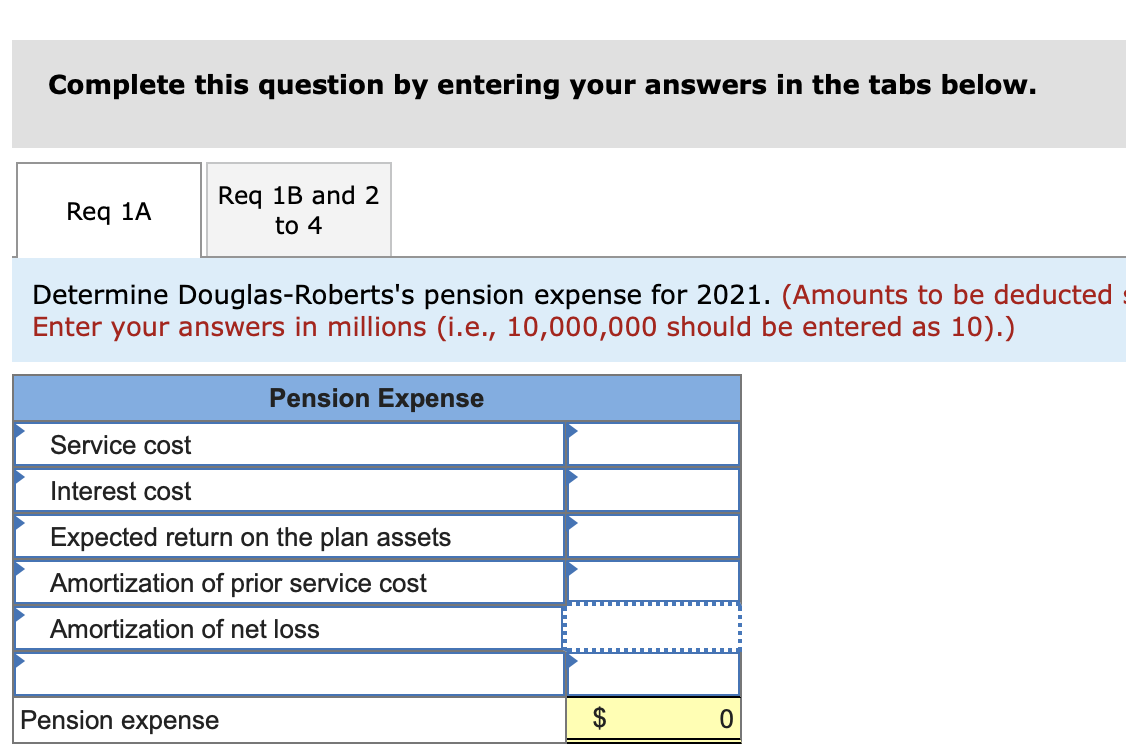Screen dimensions: 1126x752
Task: Switch to the Req 1B and 2 to 4 tab
Action: pos(297,209)
